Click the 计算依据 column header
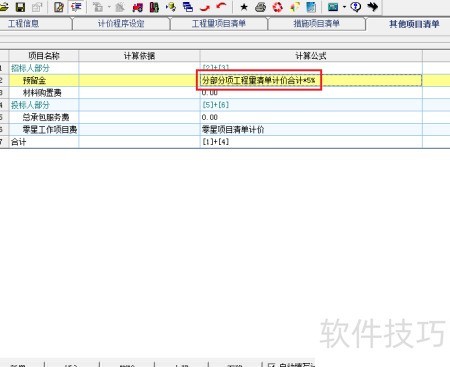Viewport: 450px width, 367px height. [x=139, y=56]
